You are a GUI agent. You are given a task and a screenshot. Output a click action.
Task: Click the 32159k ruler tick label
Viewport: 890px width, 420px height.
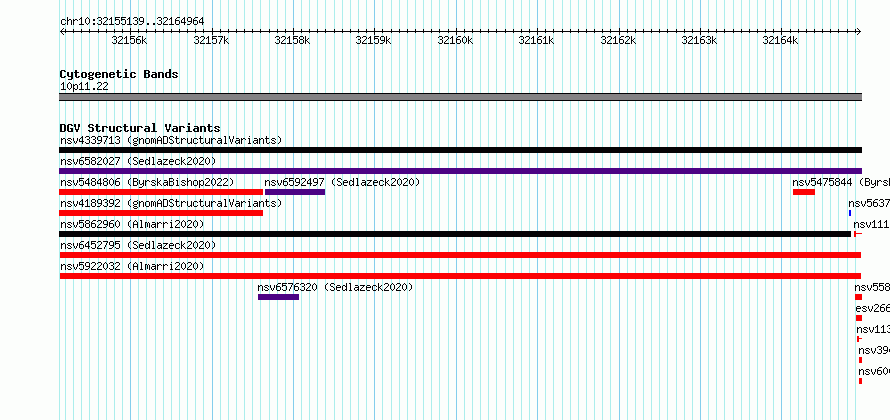tap(373, 40)
